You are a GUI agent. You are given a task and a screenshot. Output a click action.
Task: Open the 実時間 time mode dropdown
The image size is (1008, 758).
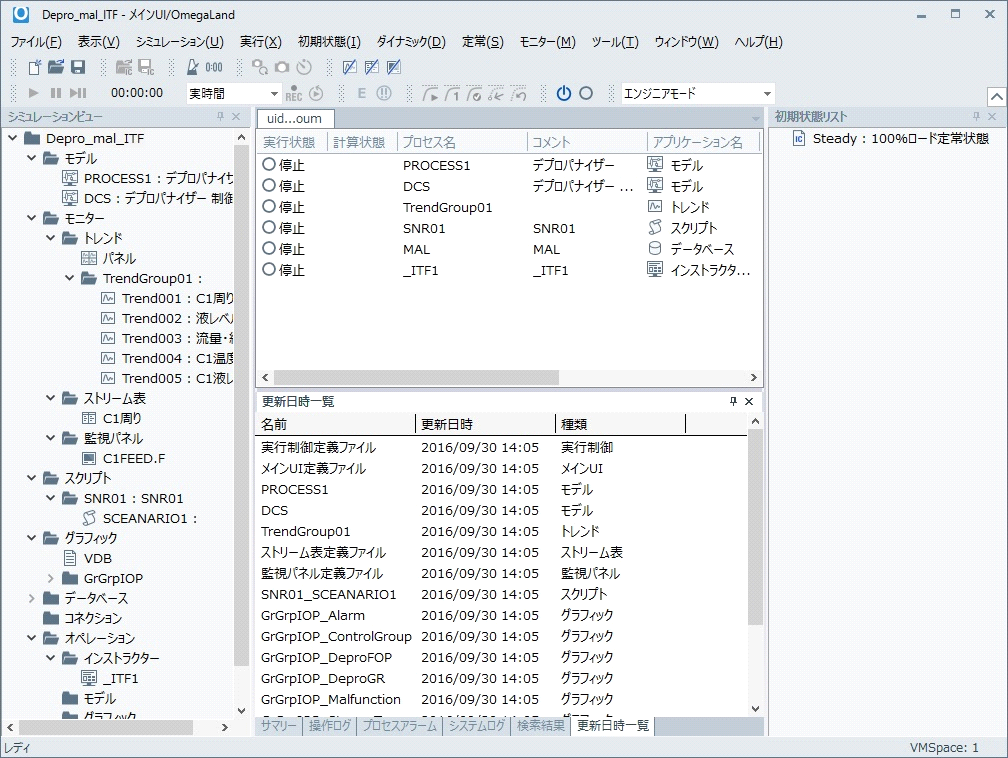(275, 92)
